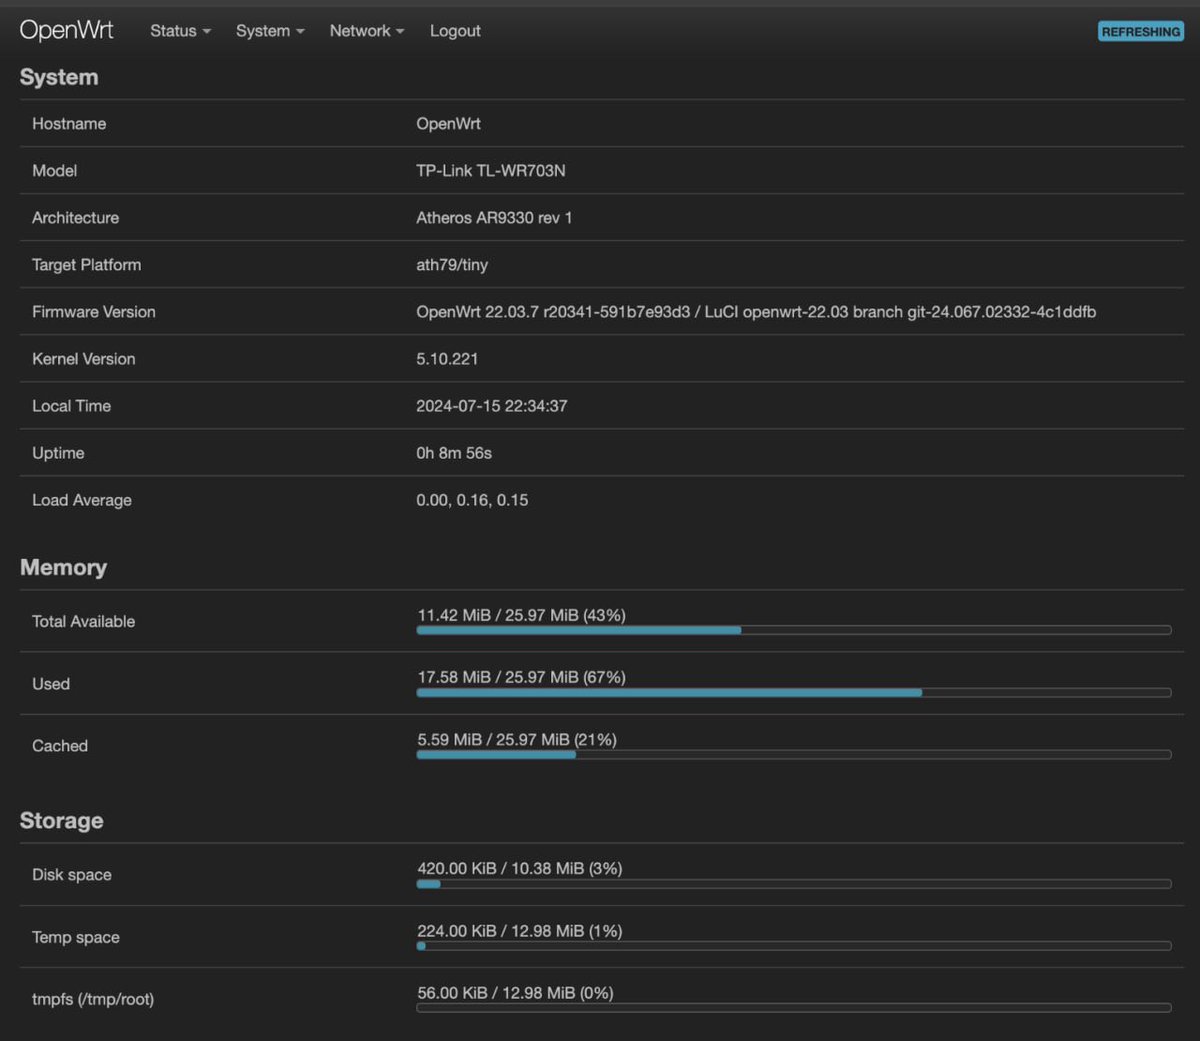
Task: Click the tmpfs (/tmp/root) label
Action: [x=93, y=999]
